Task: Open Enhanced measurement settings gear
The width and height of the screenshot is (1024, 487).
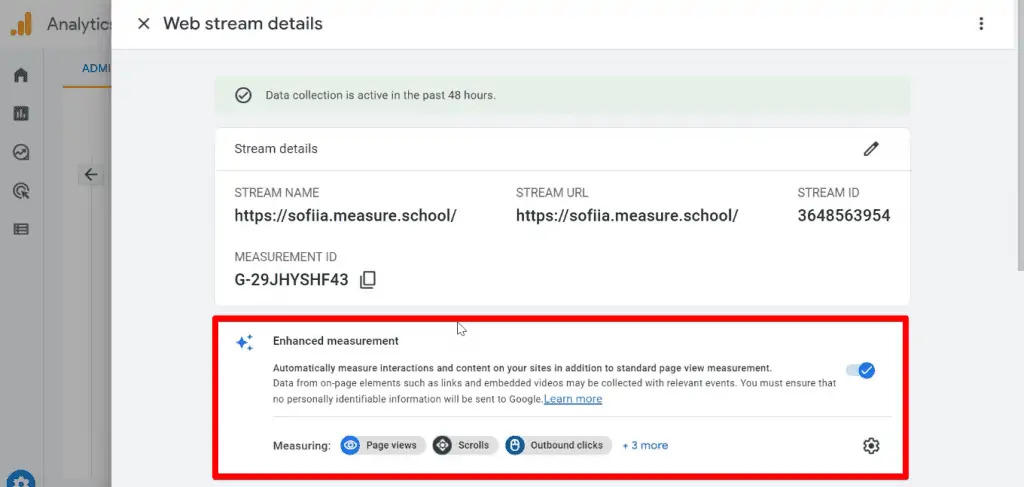Action: pyautogui.click(x=871, y=446)
